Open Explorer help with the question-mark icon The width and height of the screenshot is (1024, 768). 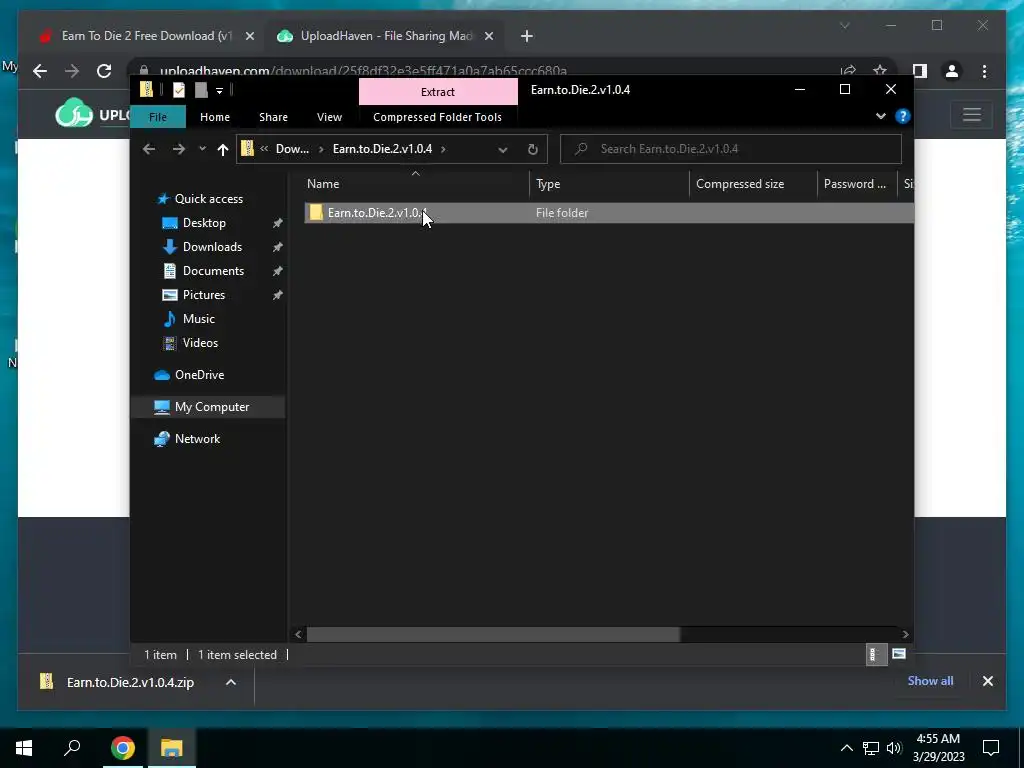click(903, 116)
